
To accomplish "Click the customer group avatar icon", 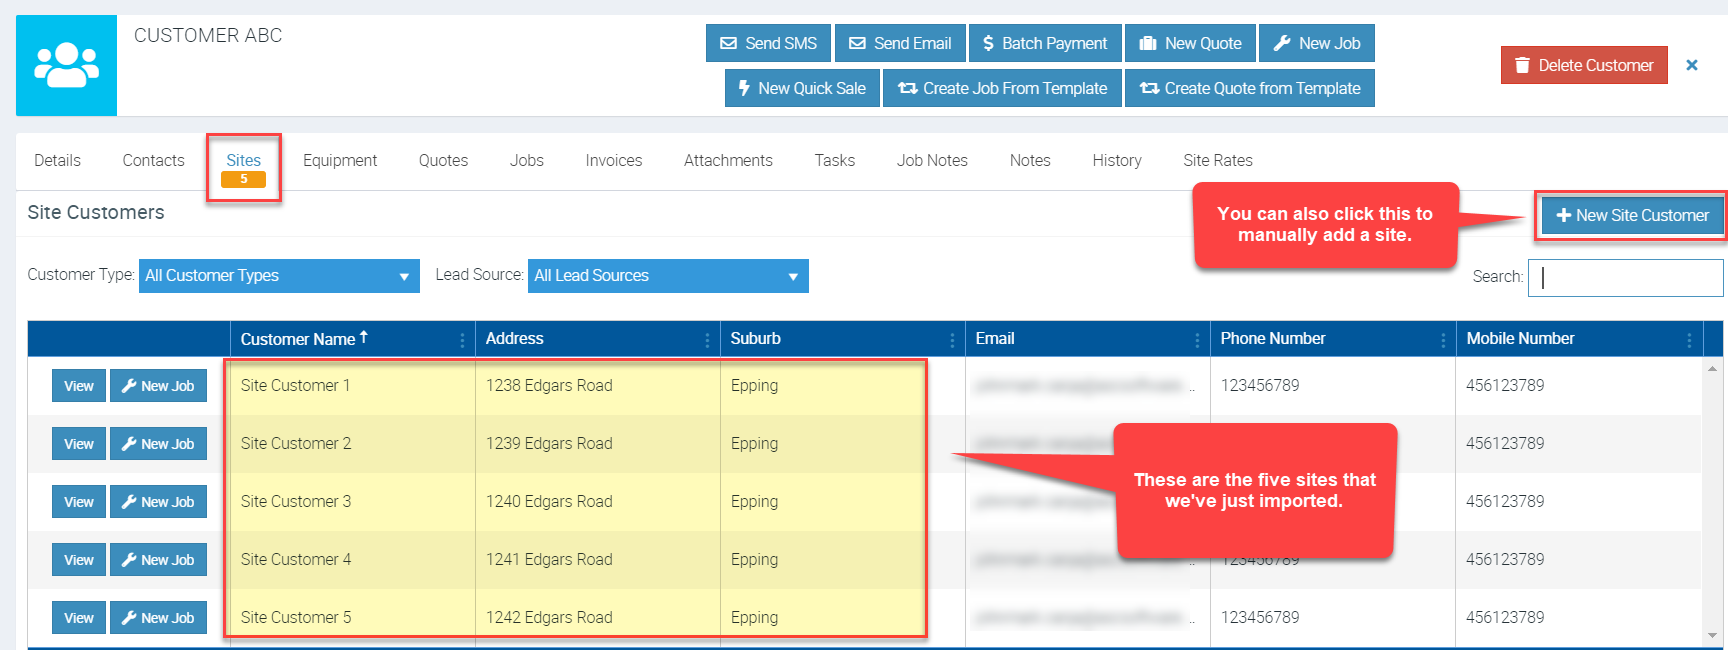I will pos(66,65).
